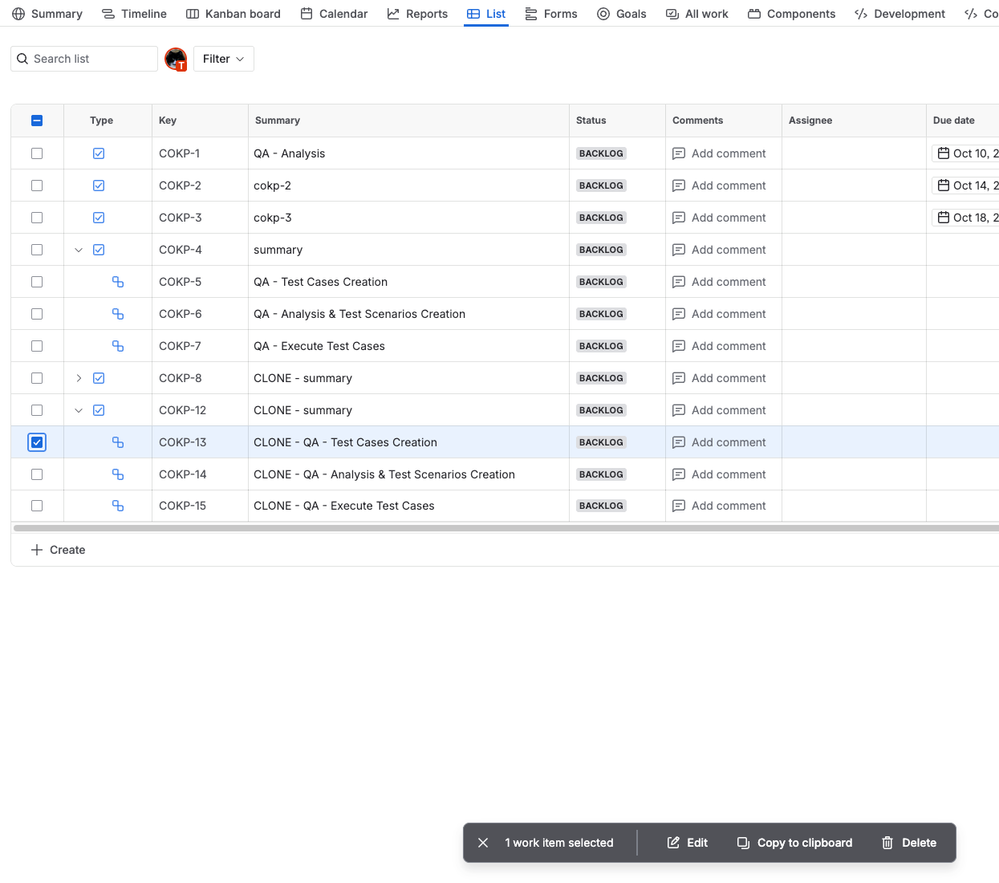The height and width of the screenshot is (883, 999).
Task: Click the task type icon for COKP-4
Action: (99, 250)
